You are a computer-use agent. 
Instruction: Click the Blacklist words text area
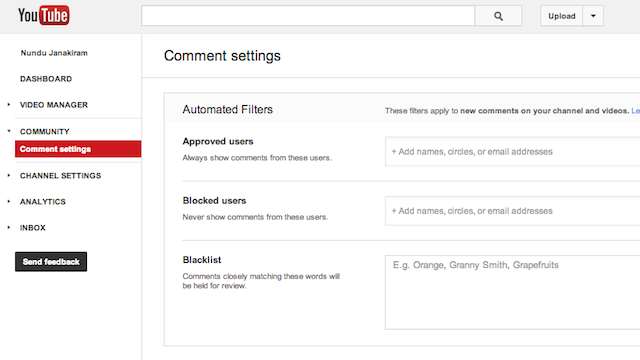pyautogui.click(x=512, y=292)
